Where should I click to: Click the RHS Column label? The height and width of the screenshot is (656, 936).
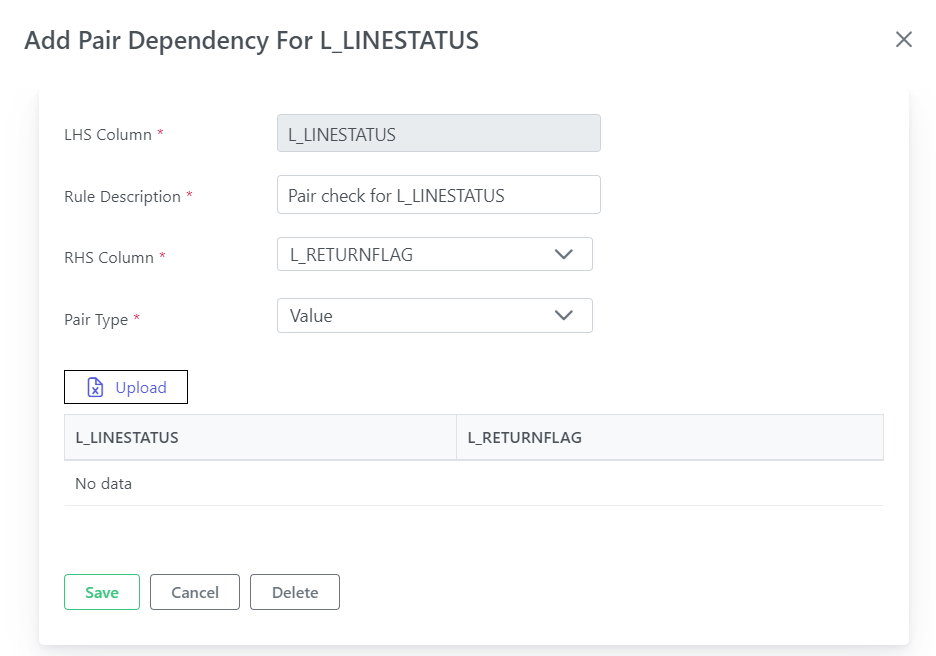coord(109,258)
